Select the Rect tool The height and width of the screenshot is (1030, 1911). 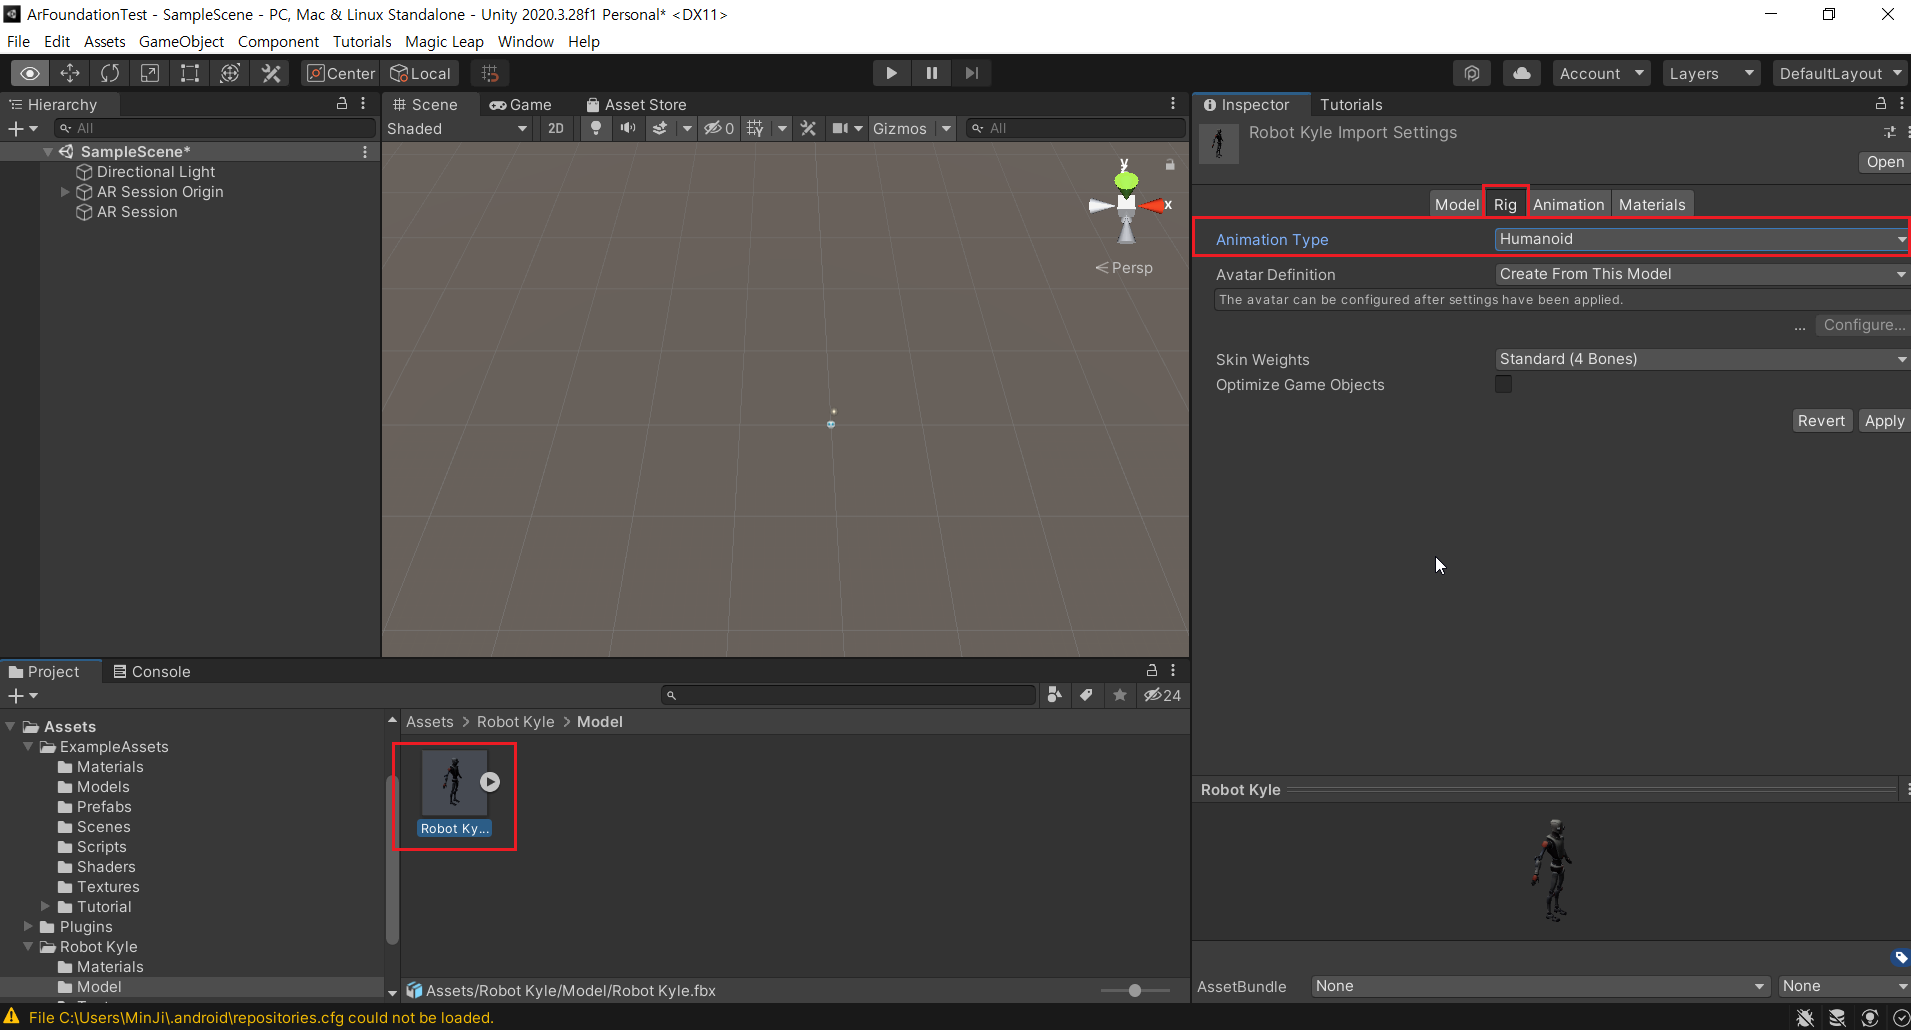click(190, 73)
